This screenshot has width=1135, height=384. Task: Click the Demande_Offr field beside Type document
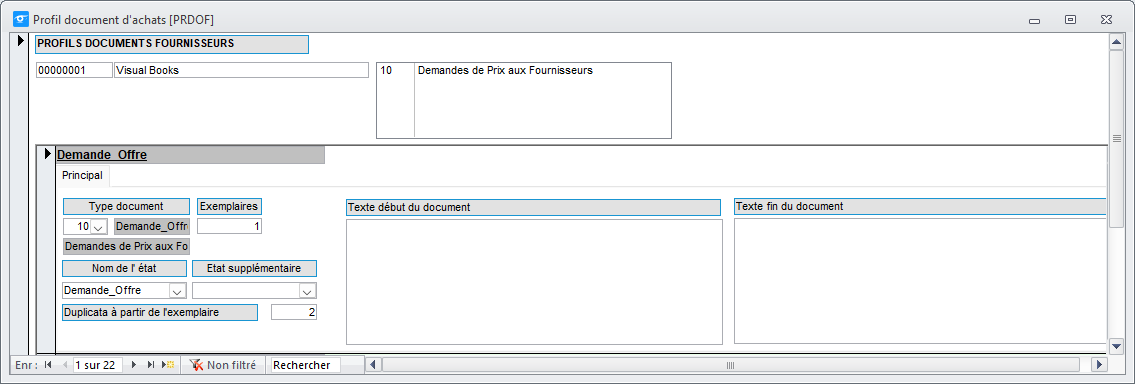point(152,227)
